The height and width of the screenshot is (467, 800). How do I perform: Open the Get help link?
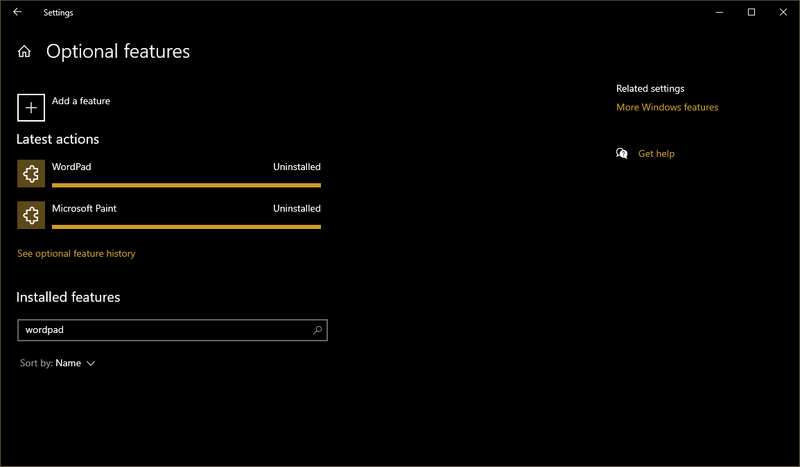tap(656, 154)
